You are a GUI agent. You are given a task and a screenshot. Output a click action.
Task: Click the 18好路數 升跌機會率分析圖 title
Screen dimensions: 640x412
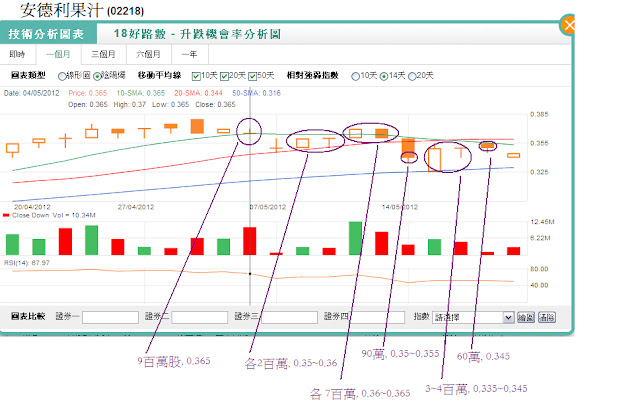point(197,34)
